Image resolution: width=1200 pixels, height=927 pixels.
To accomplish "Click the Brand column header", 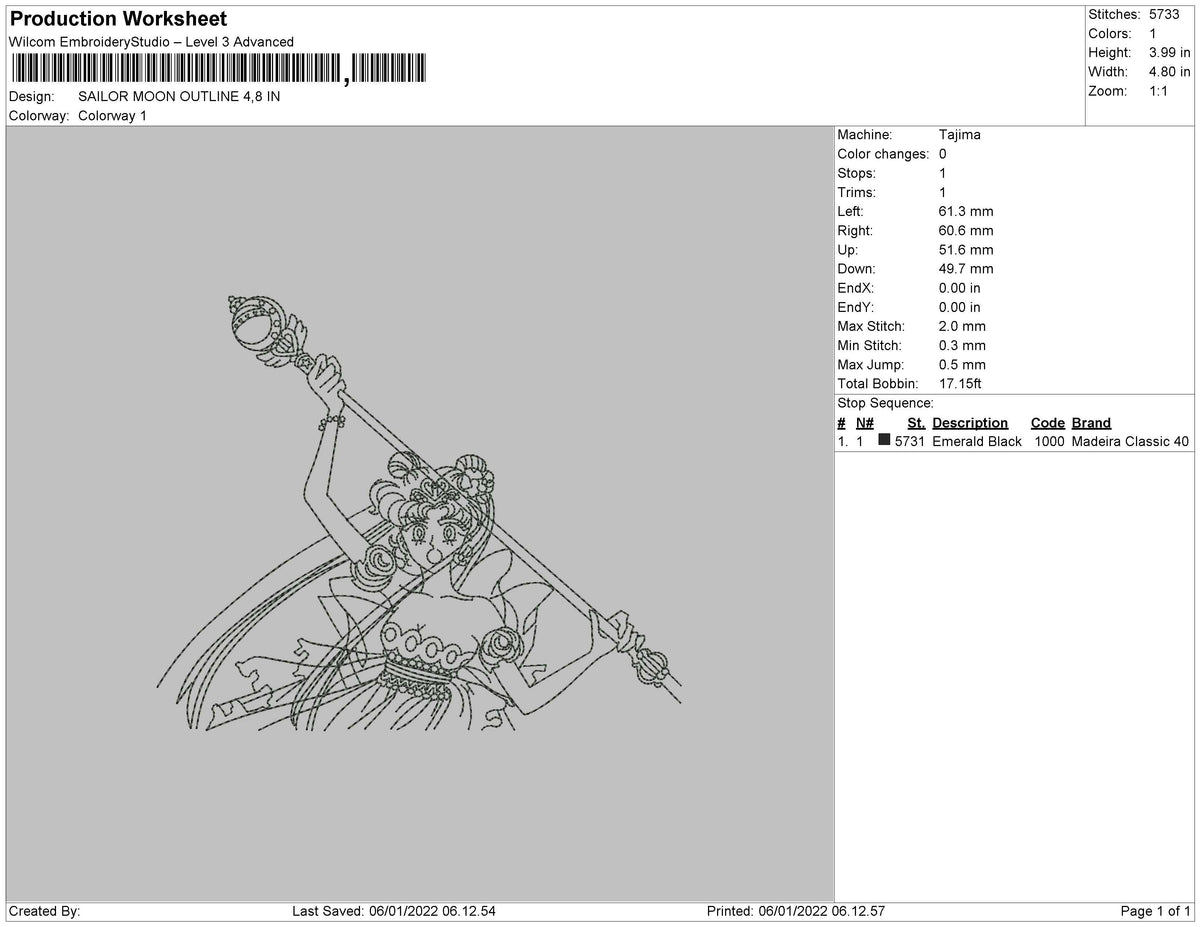I will 1091,423.
